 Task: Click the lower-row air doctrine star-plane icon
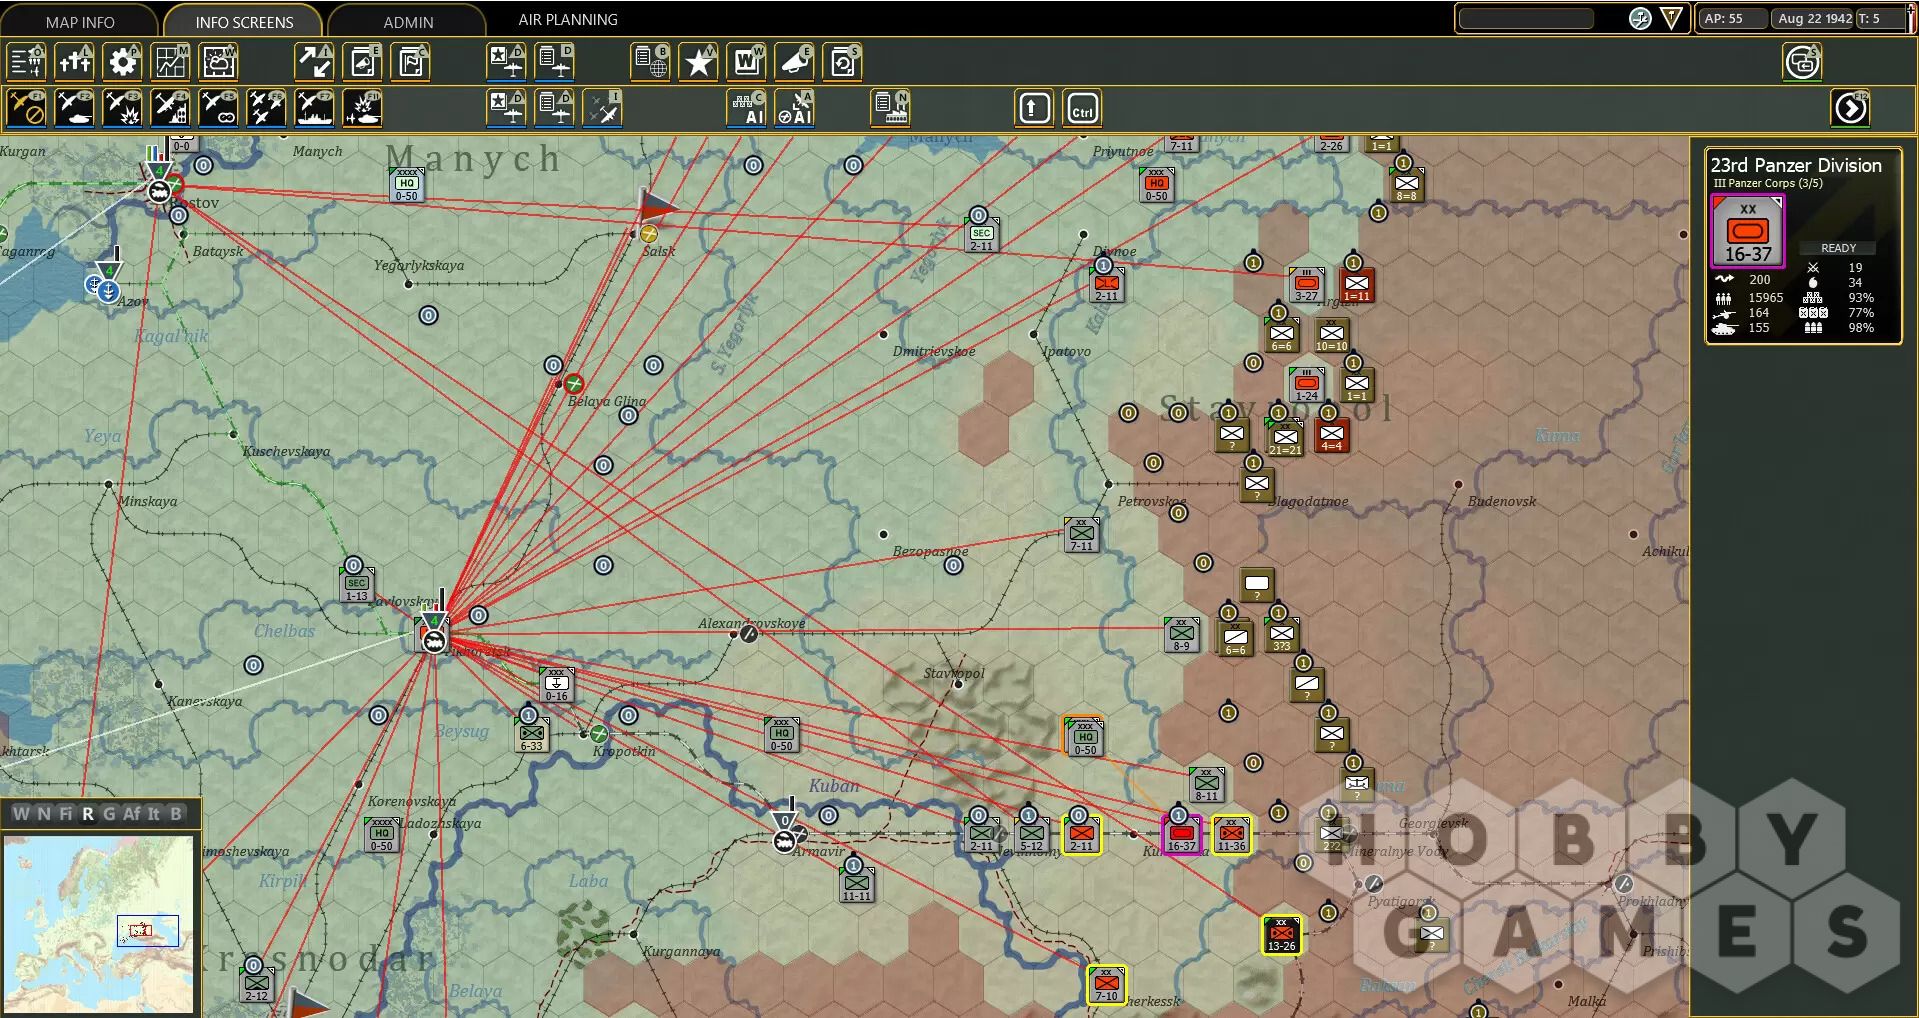click(x=507, y=108)
